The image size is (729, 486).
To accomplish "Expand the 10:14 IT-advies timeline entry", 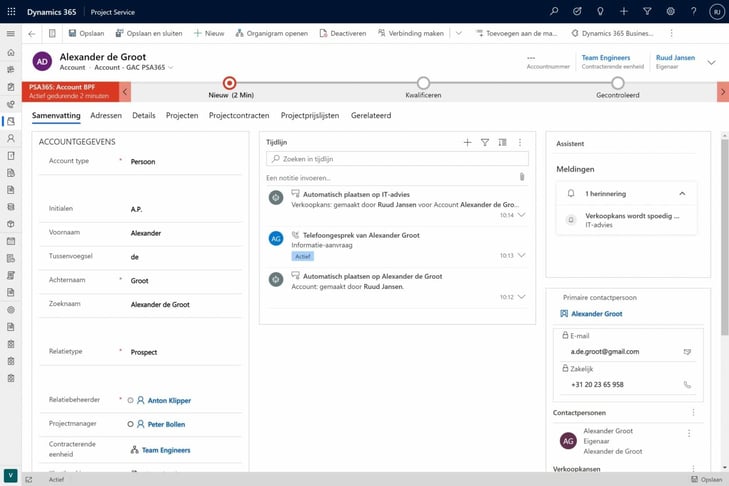I will pos(522,215).
